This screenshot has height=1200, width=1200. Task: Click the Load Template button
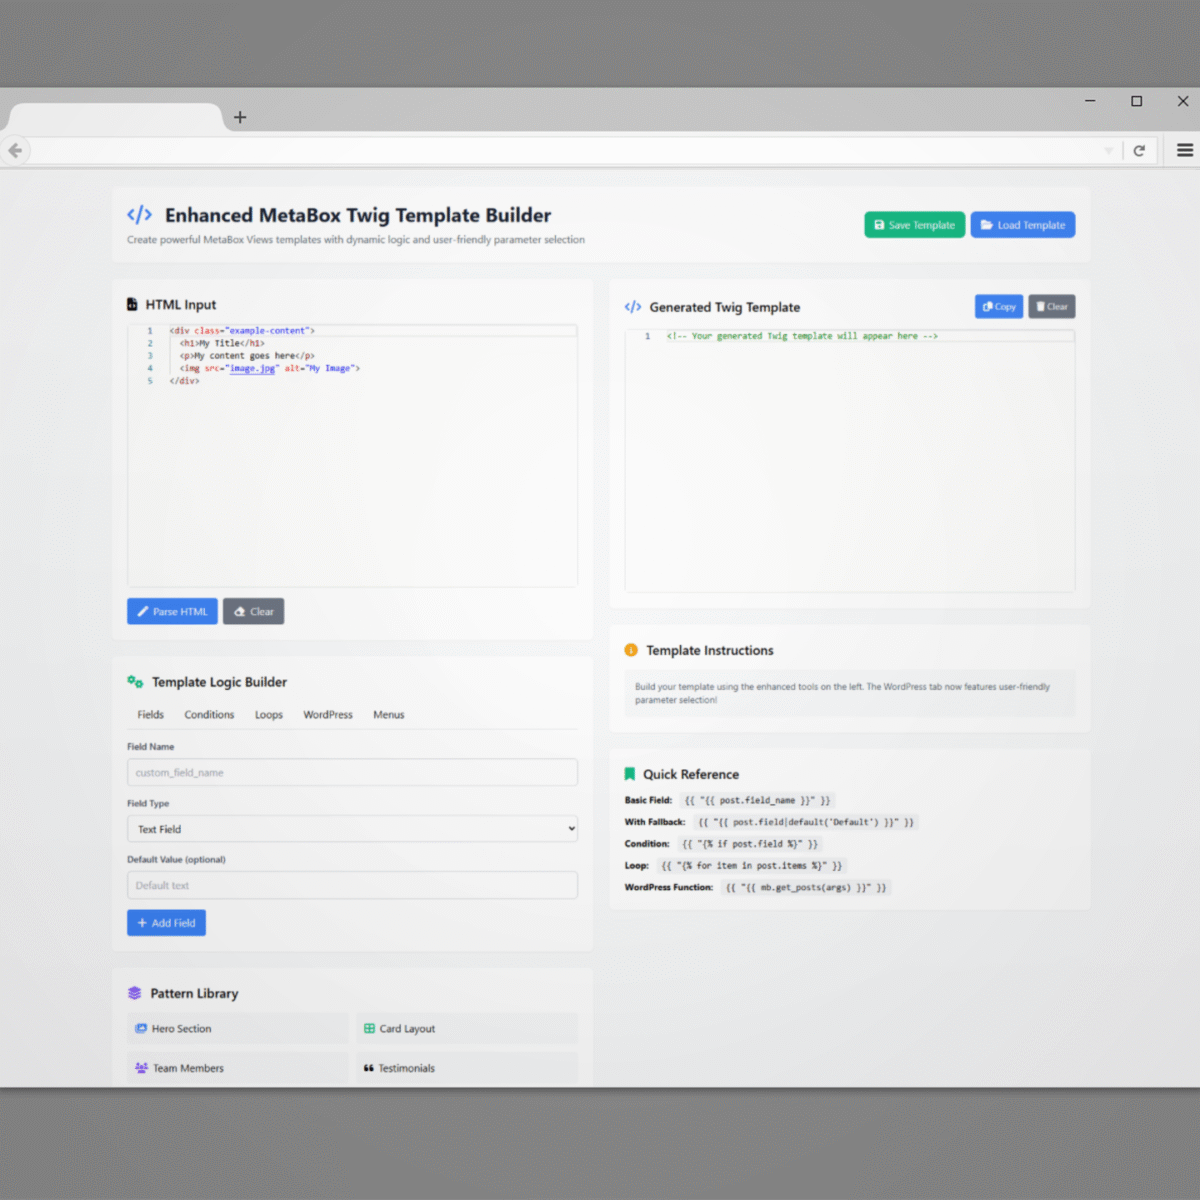[1022, 225]
